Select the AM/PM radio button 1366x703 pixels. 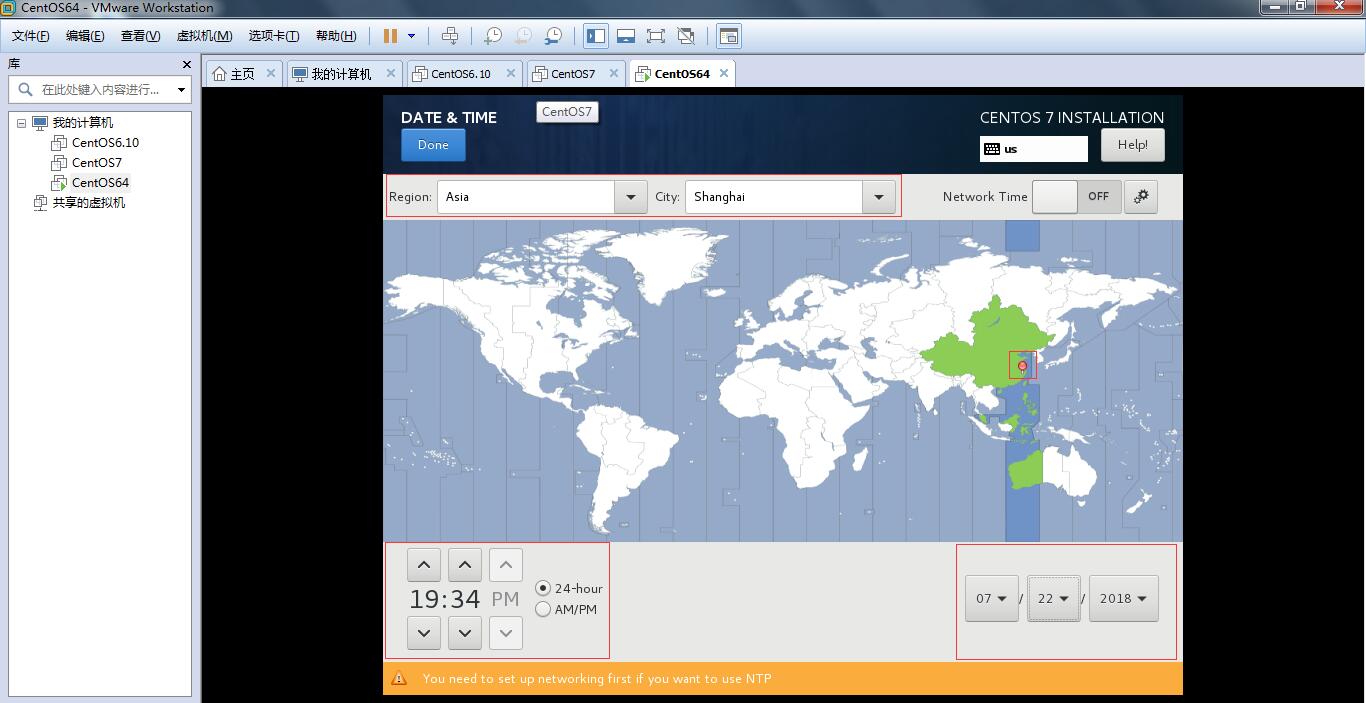(x=543, y=609)
